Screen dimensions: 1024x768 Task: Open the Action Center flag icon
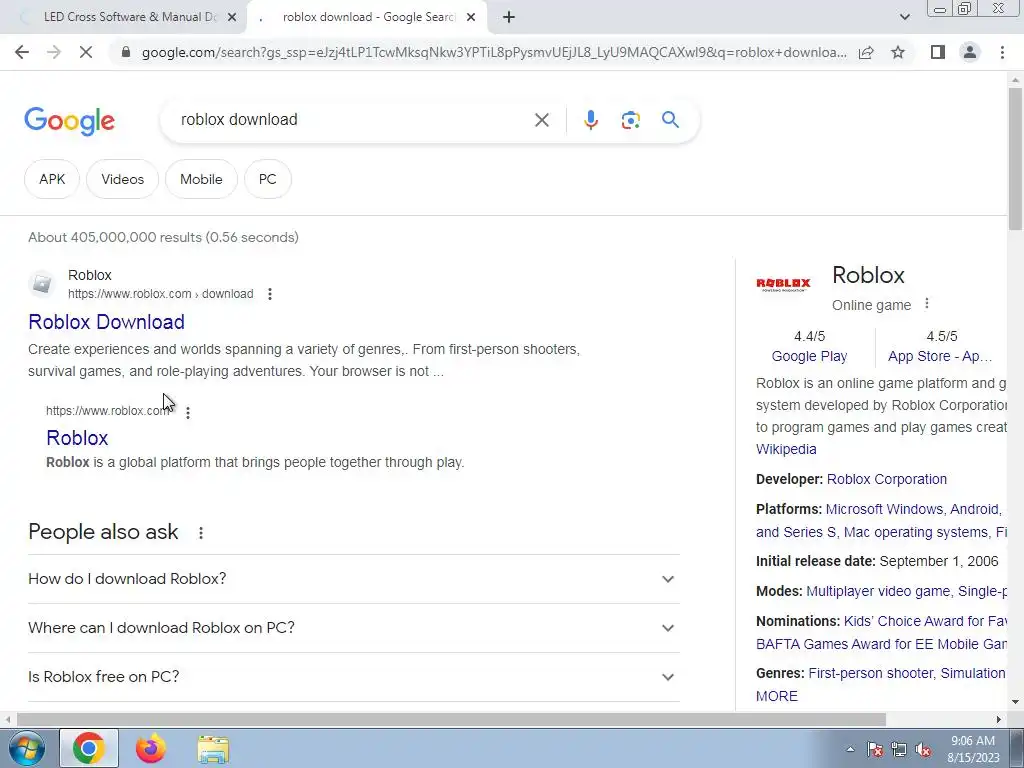874,750
